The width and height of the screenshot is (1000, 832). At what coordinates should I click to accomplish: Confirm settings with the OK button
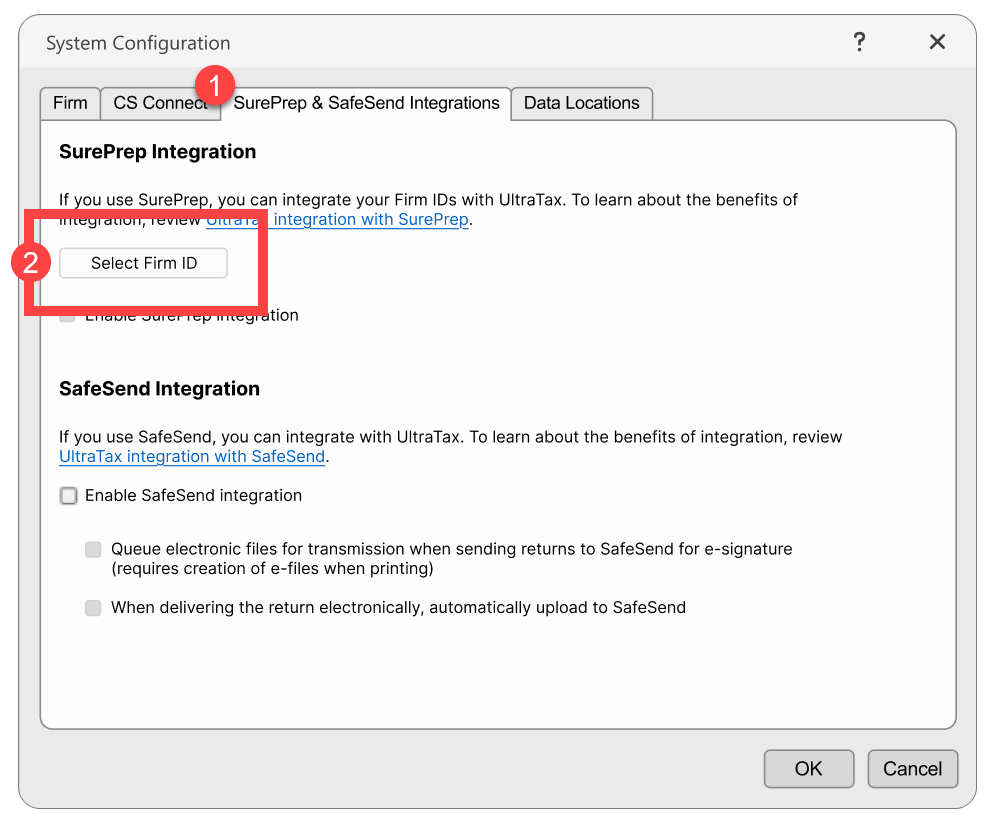(808, 769)
